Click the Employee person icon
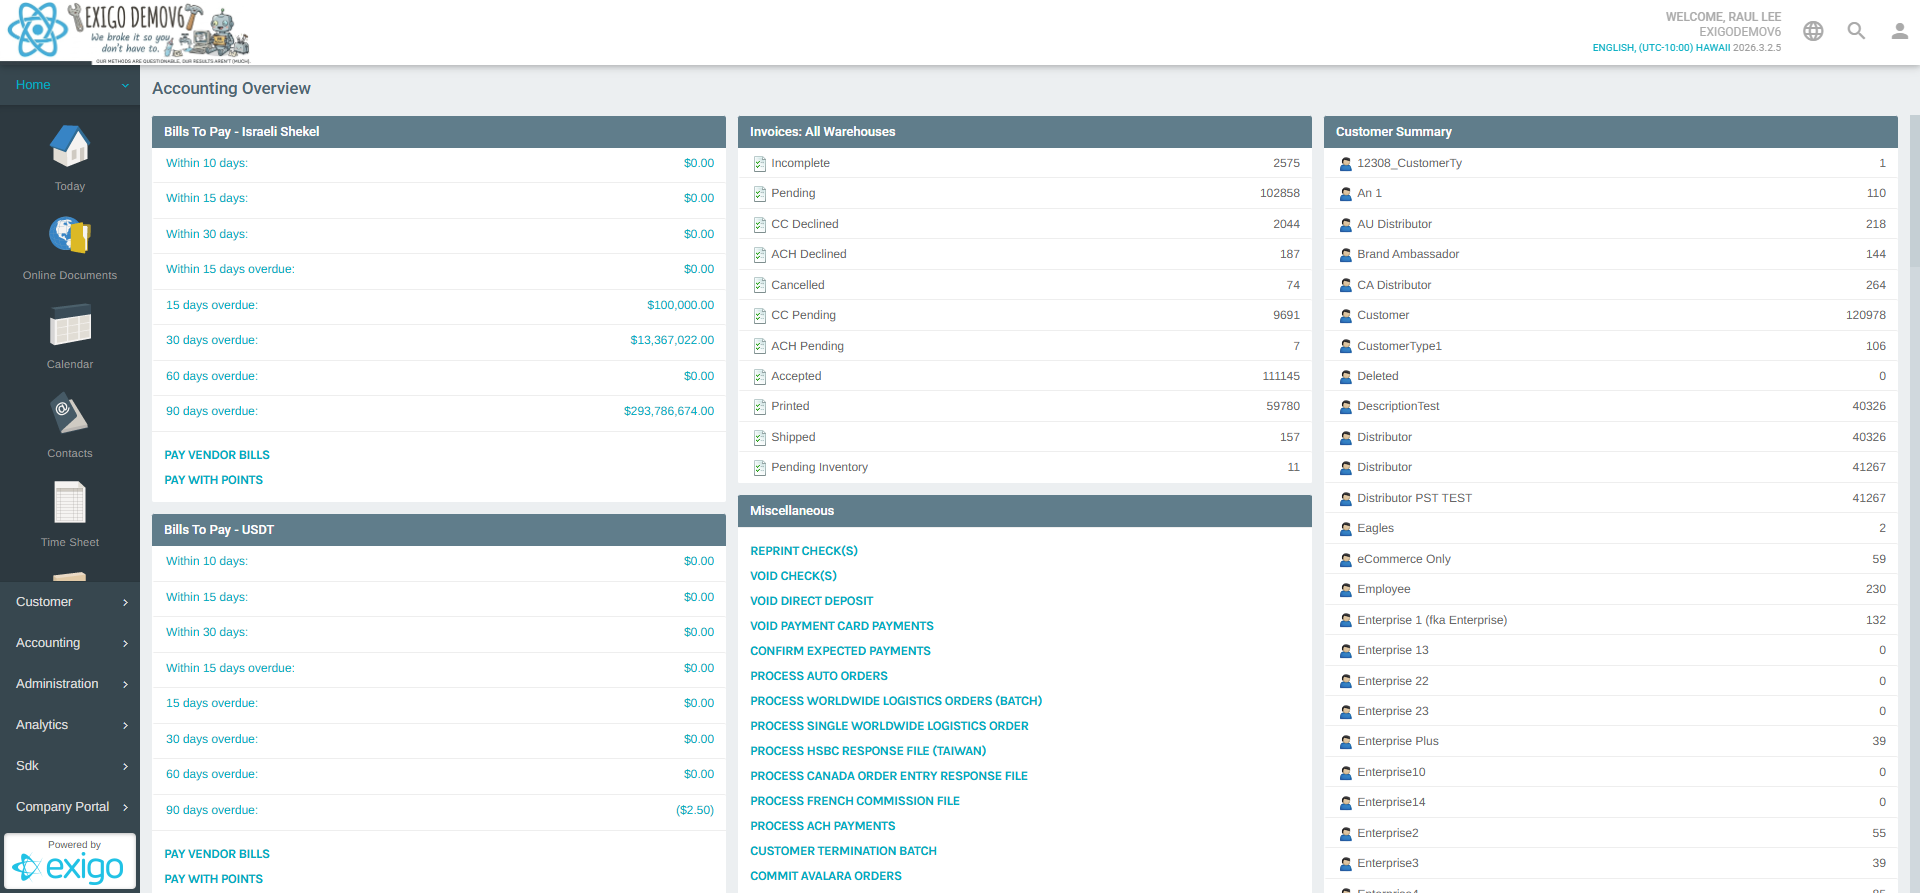Image resolution: width=1920 pixels, height=893 pixels. pos(1345,589)
